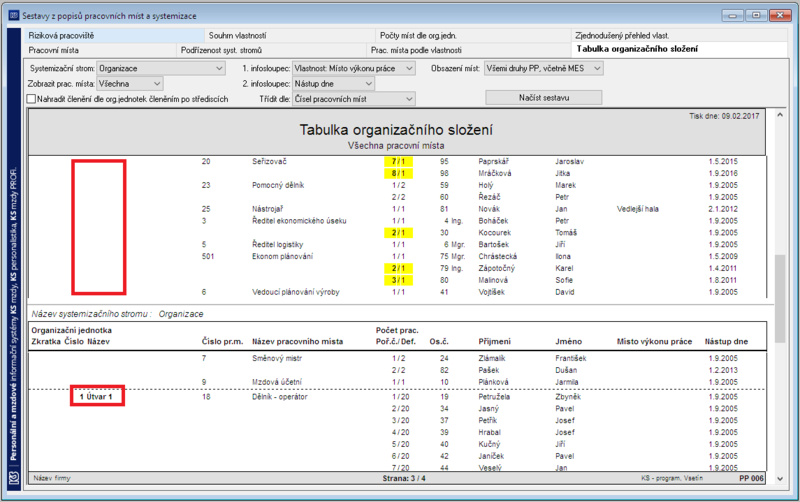Click the Příjmení column header
Viewport: 800px width, 502px height.
pyautogui.click(x=494, y=342)
